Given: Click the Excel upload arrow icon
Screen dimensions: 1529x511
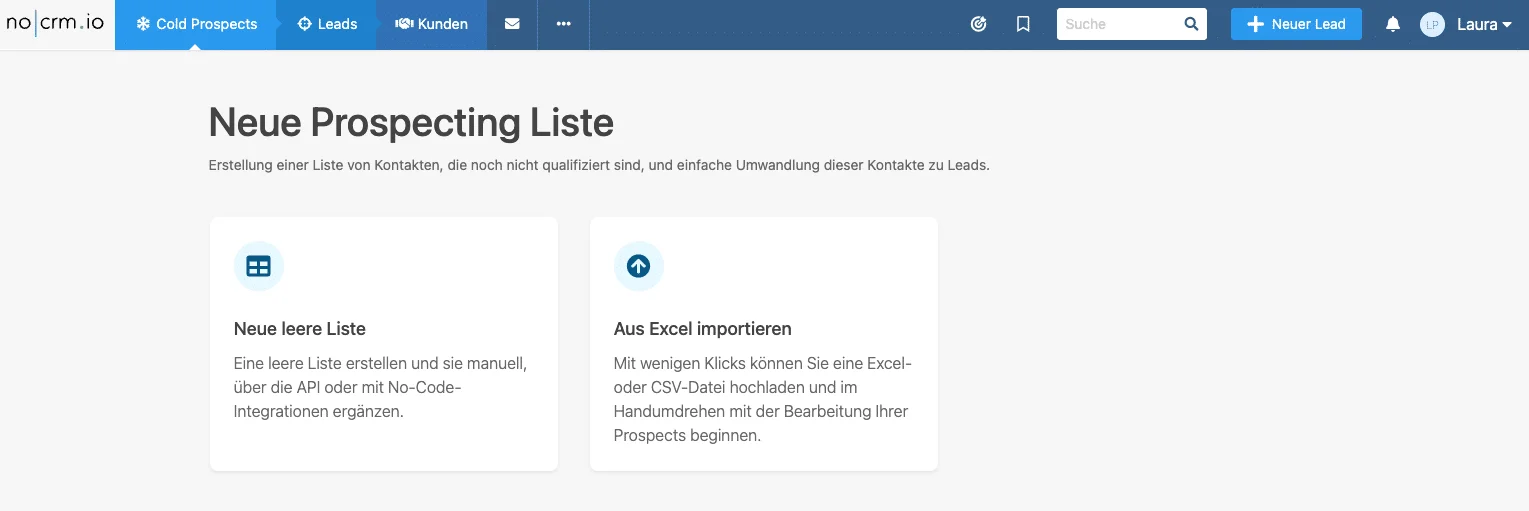Looking at the screenshot, I should [639, 266].
